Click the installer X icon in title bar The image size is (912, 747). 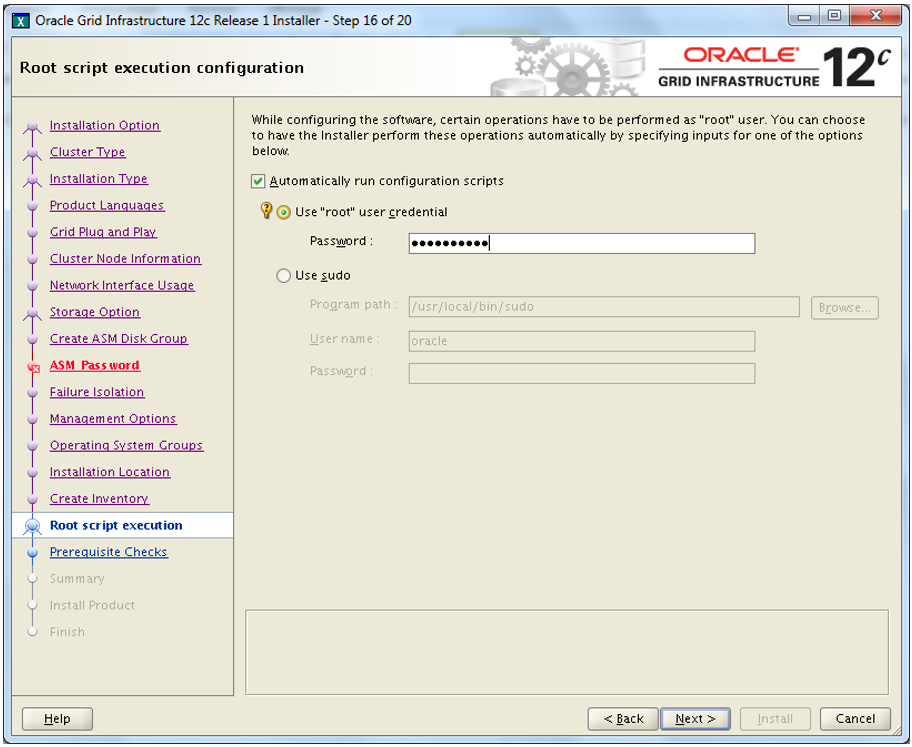tap(21, 21)
